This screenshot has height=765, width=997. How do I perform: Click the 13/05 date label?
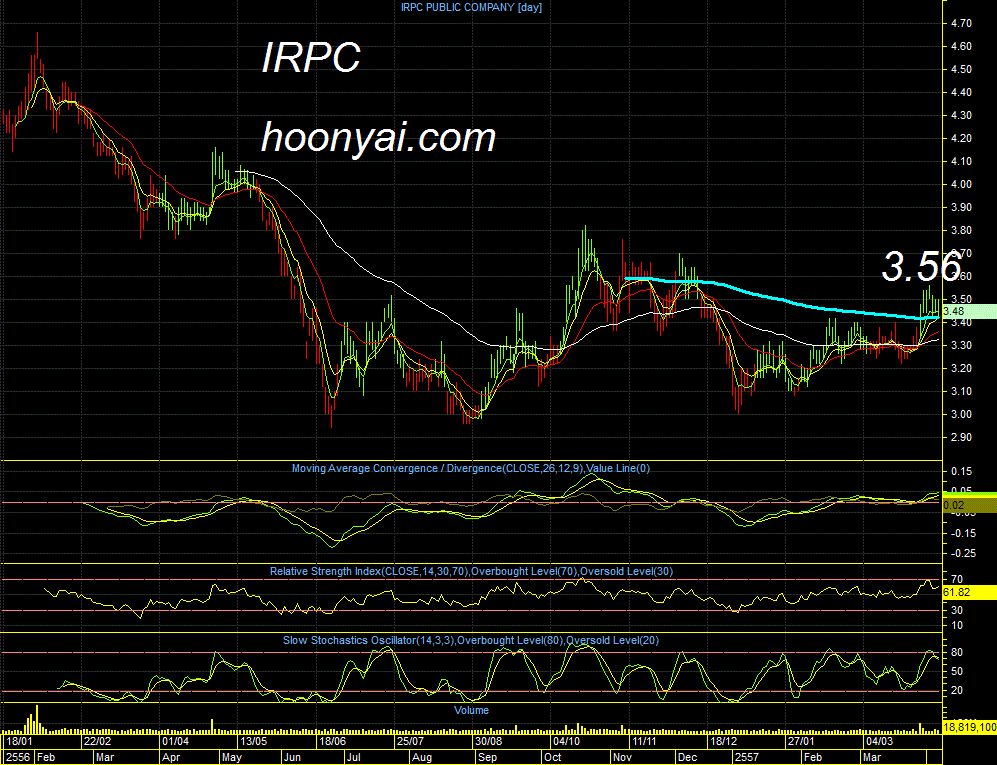[253, 741]
